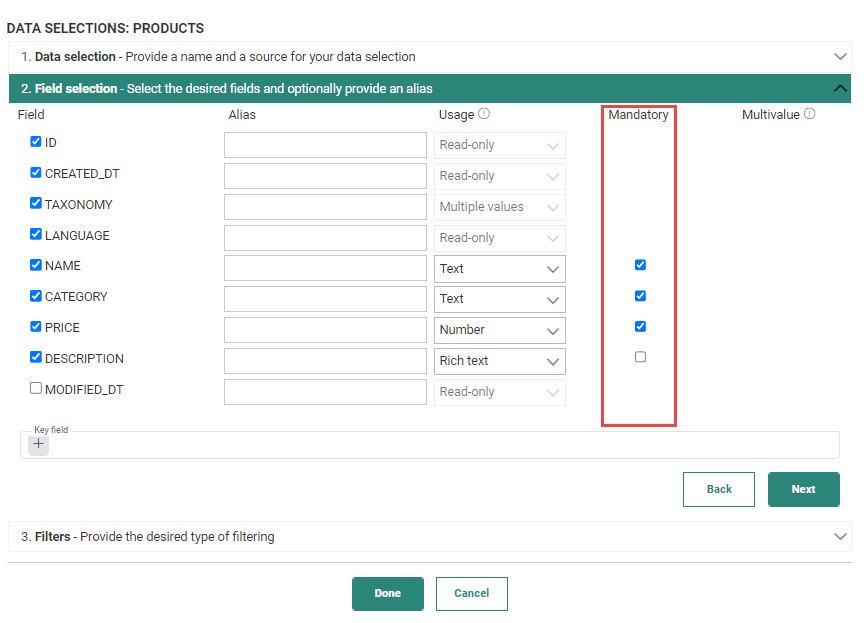This screenshot has width=867, height=623.
Task: Click the alias input for ID
Action: pos(325,145)
